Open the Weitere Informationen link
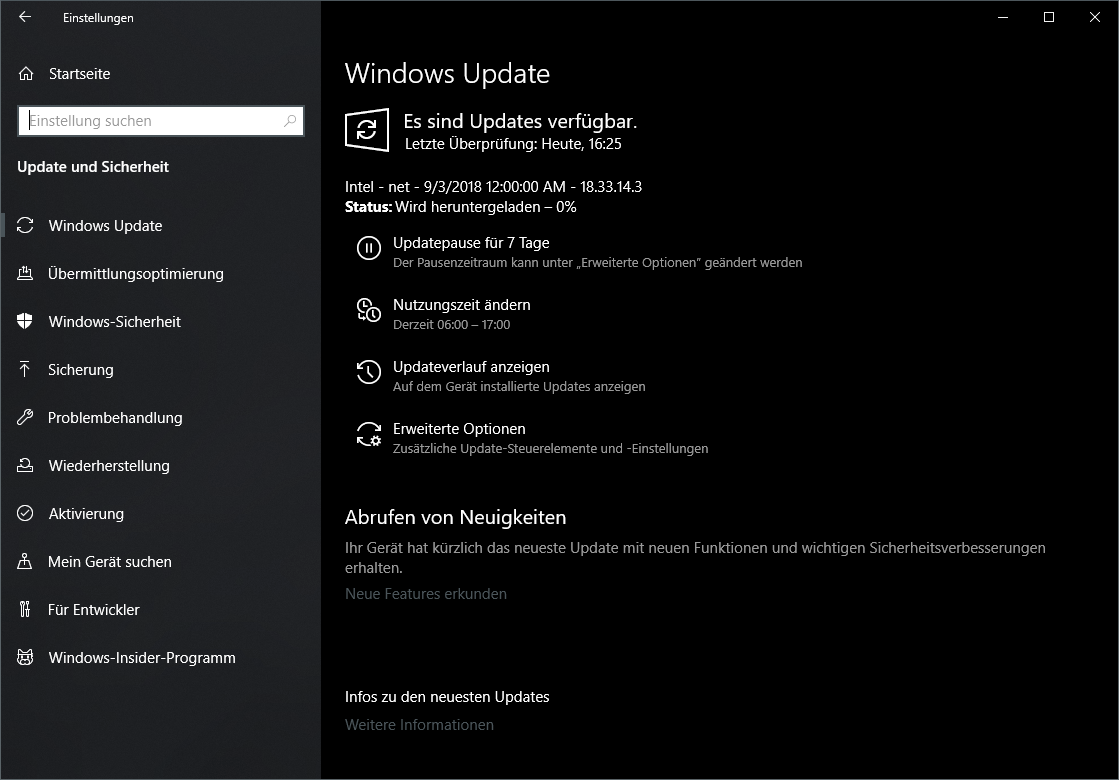 coord(420,724)
